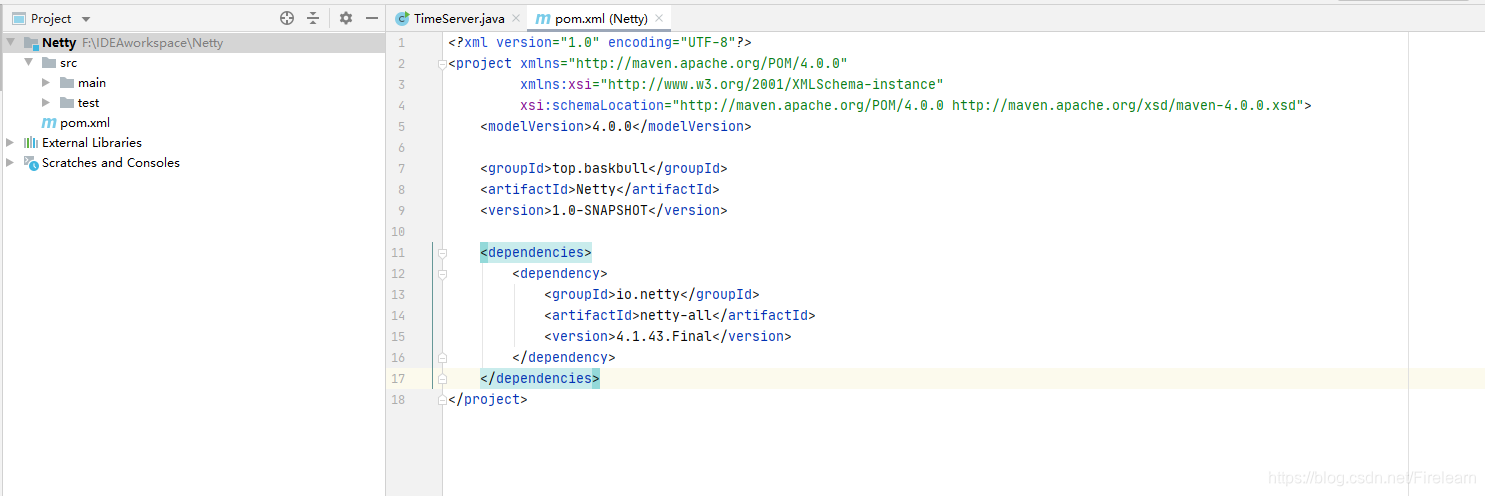Click top.baskbull groupId text
The width and height of the screenshot is (1485, 496).
click(600, 168)
